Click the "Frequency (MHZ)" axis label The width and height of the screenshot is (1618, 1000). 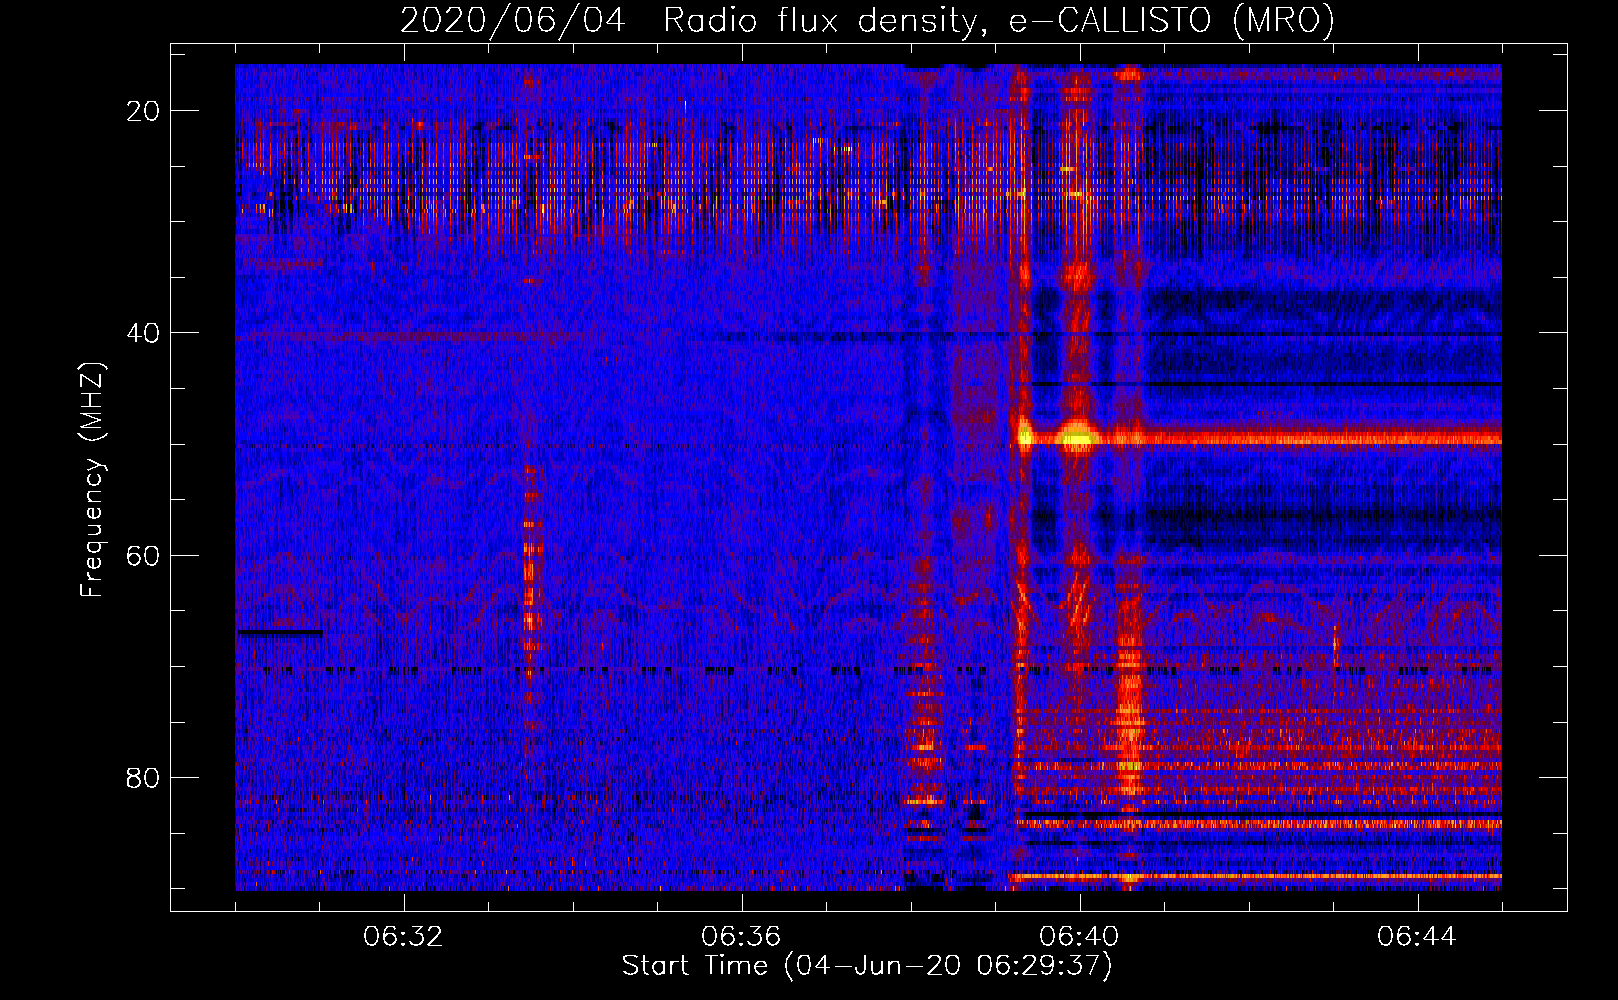[x=92, y=480]
